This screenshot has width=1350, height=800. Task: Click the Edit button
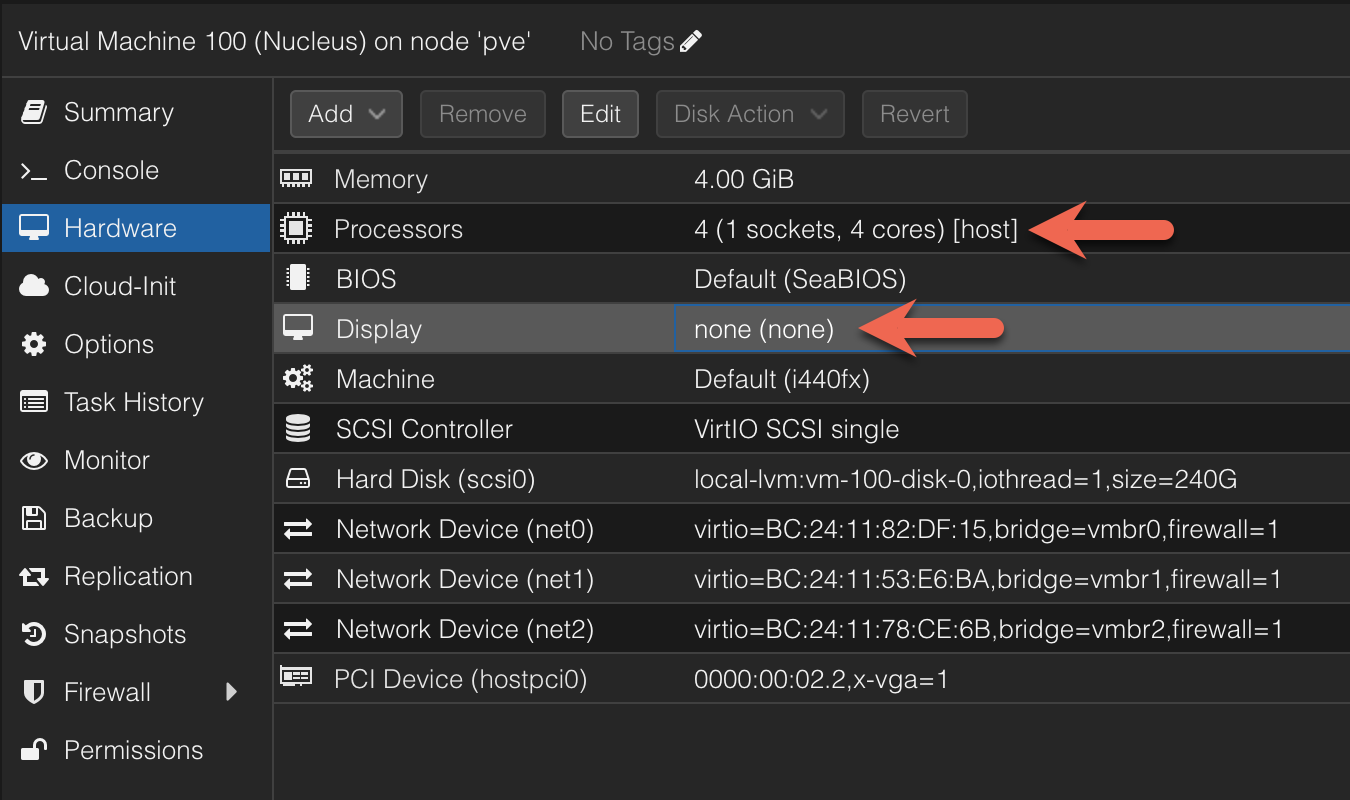click(600, 114)
